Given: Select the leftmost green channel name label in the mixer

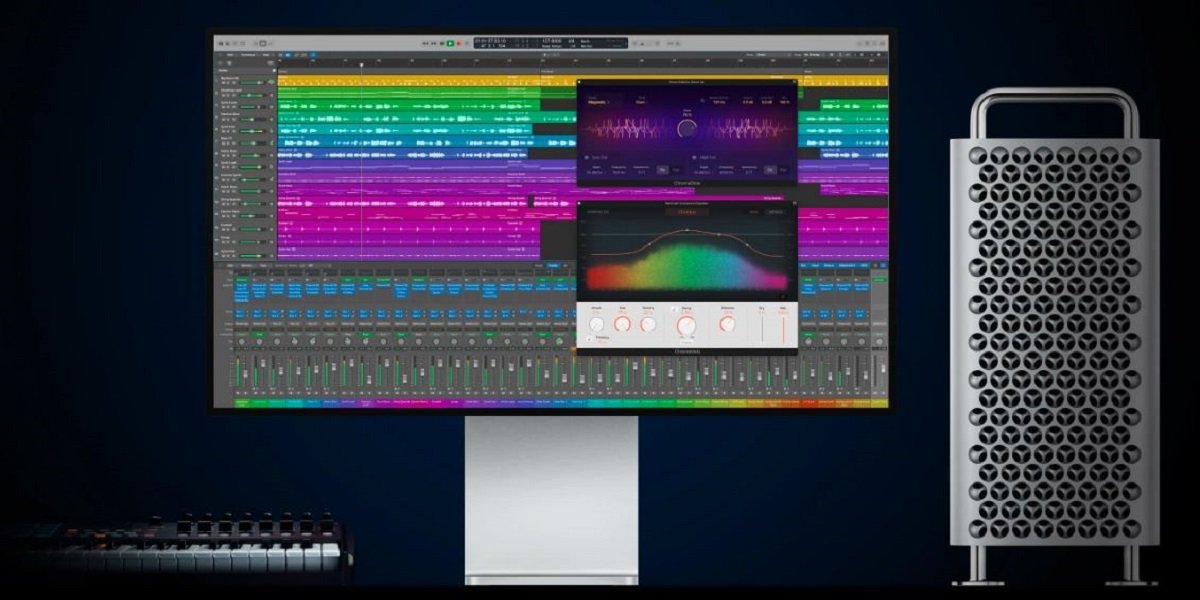Looking at the screenshot, I should (242, 403).
